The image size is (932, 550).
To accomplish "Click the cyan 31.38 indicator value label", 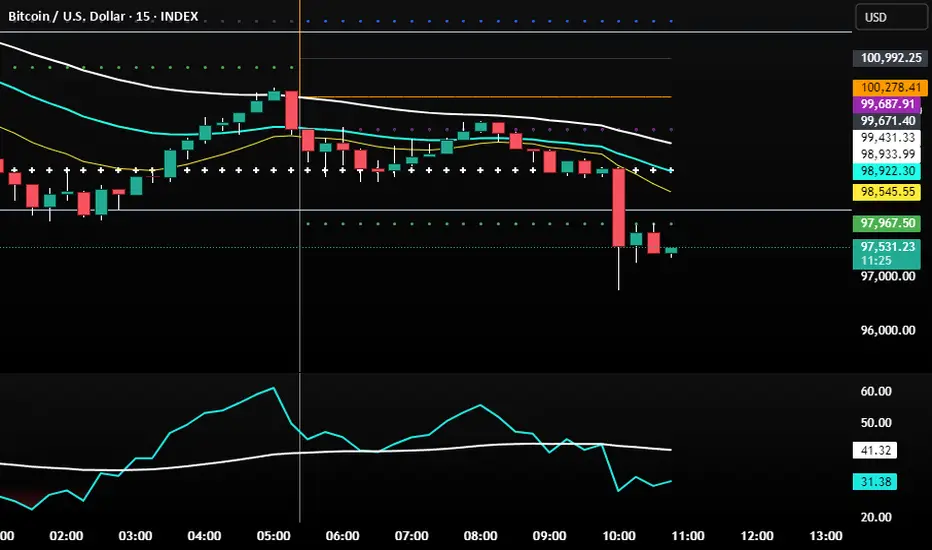I will click(875, 482).
